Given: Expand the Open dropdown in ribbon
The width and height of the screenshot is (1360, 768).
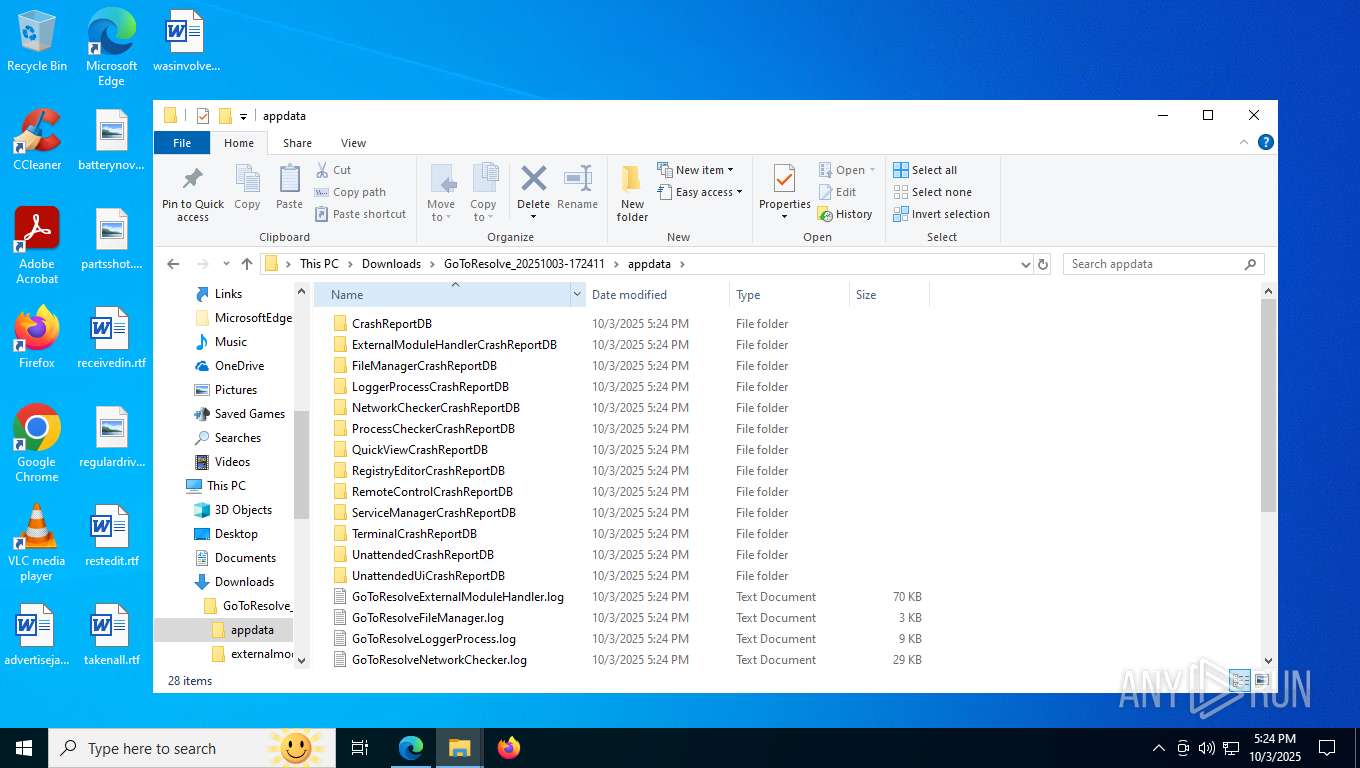Looking at the screenshot, I should click(848, 170).
